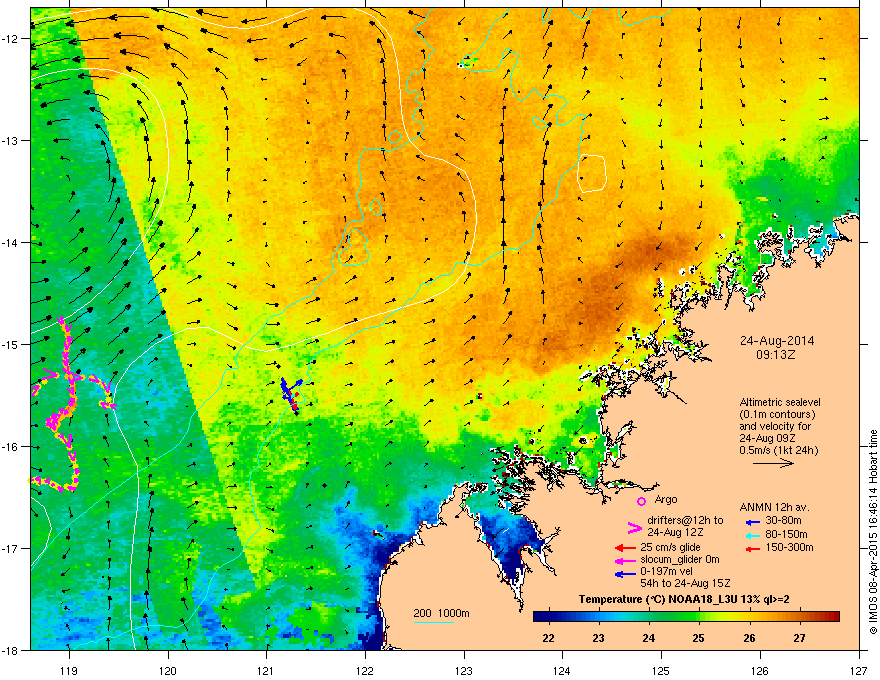Click the red 25 cm/s glide arrow

tap(625, 548)
